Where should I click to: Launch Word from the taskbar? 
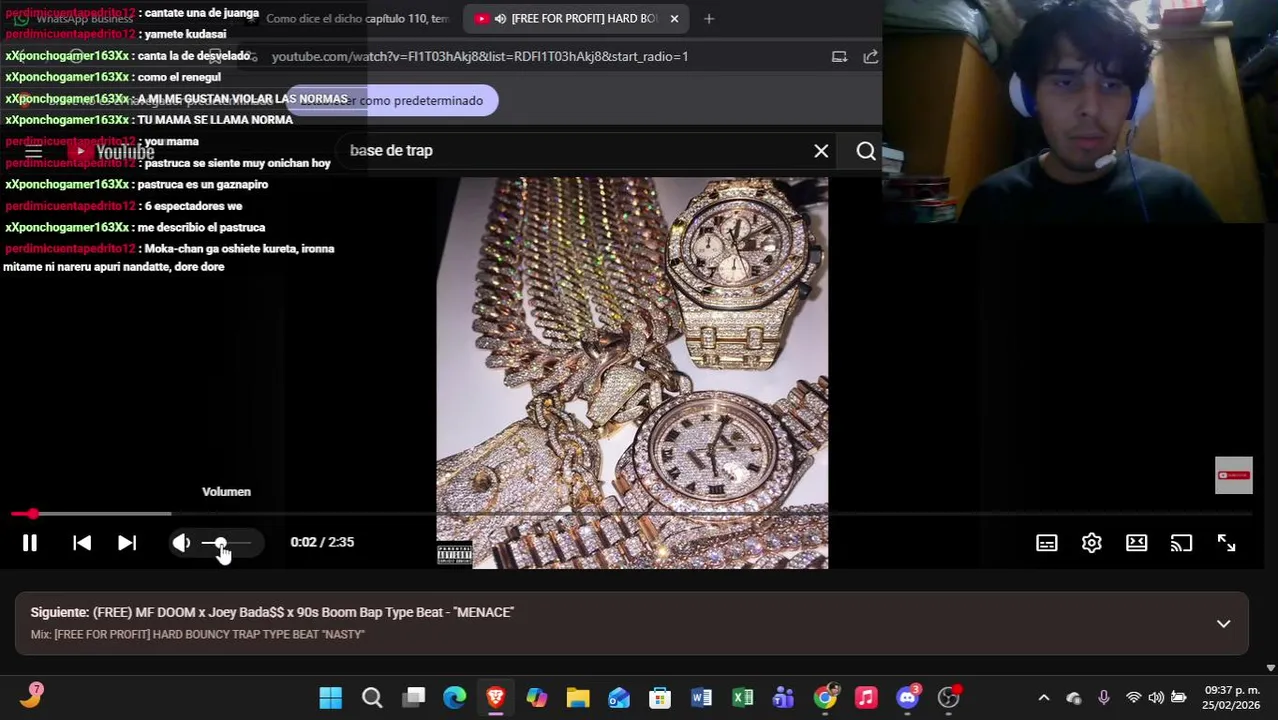coord(701,698)
